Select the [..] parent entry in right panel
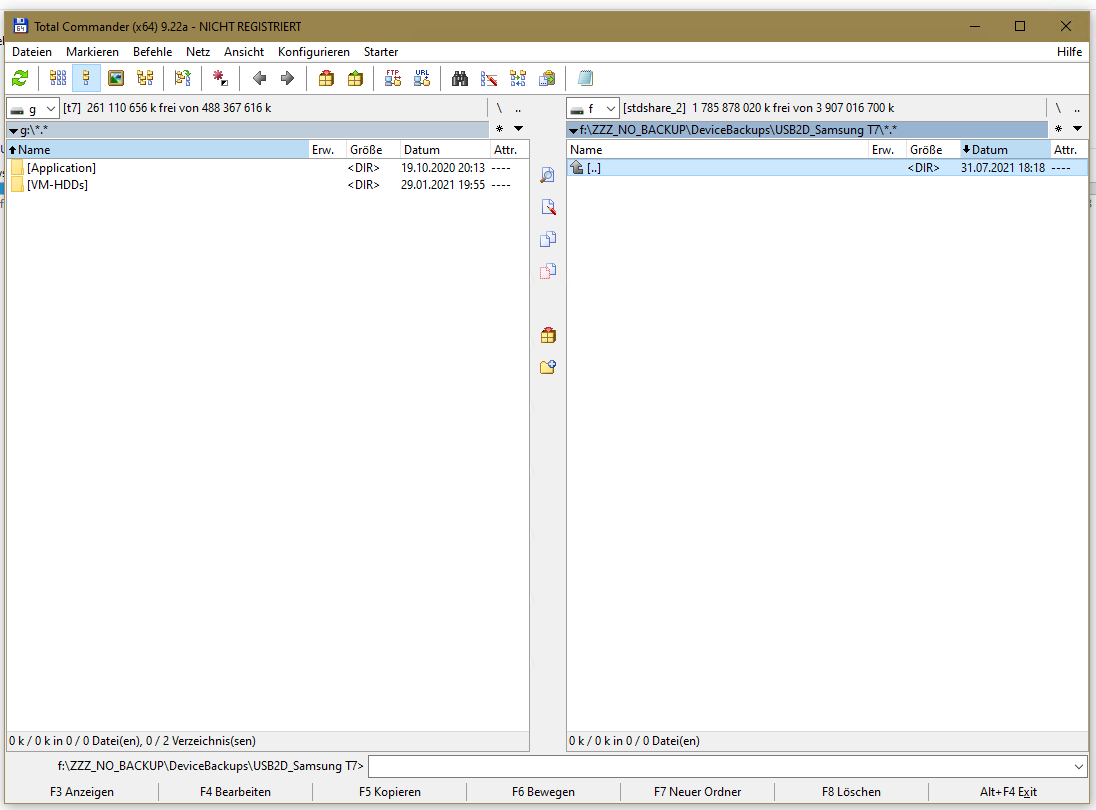Image resolution: width=1096 pixels, height=810 pixels. tap(827, 168)
